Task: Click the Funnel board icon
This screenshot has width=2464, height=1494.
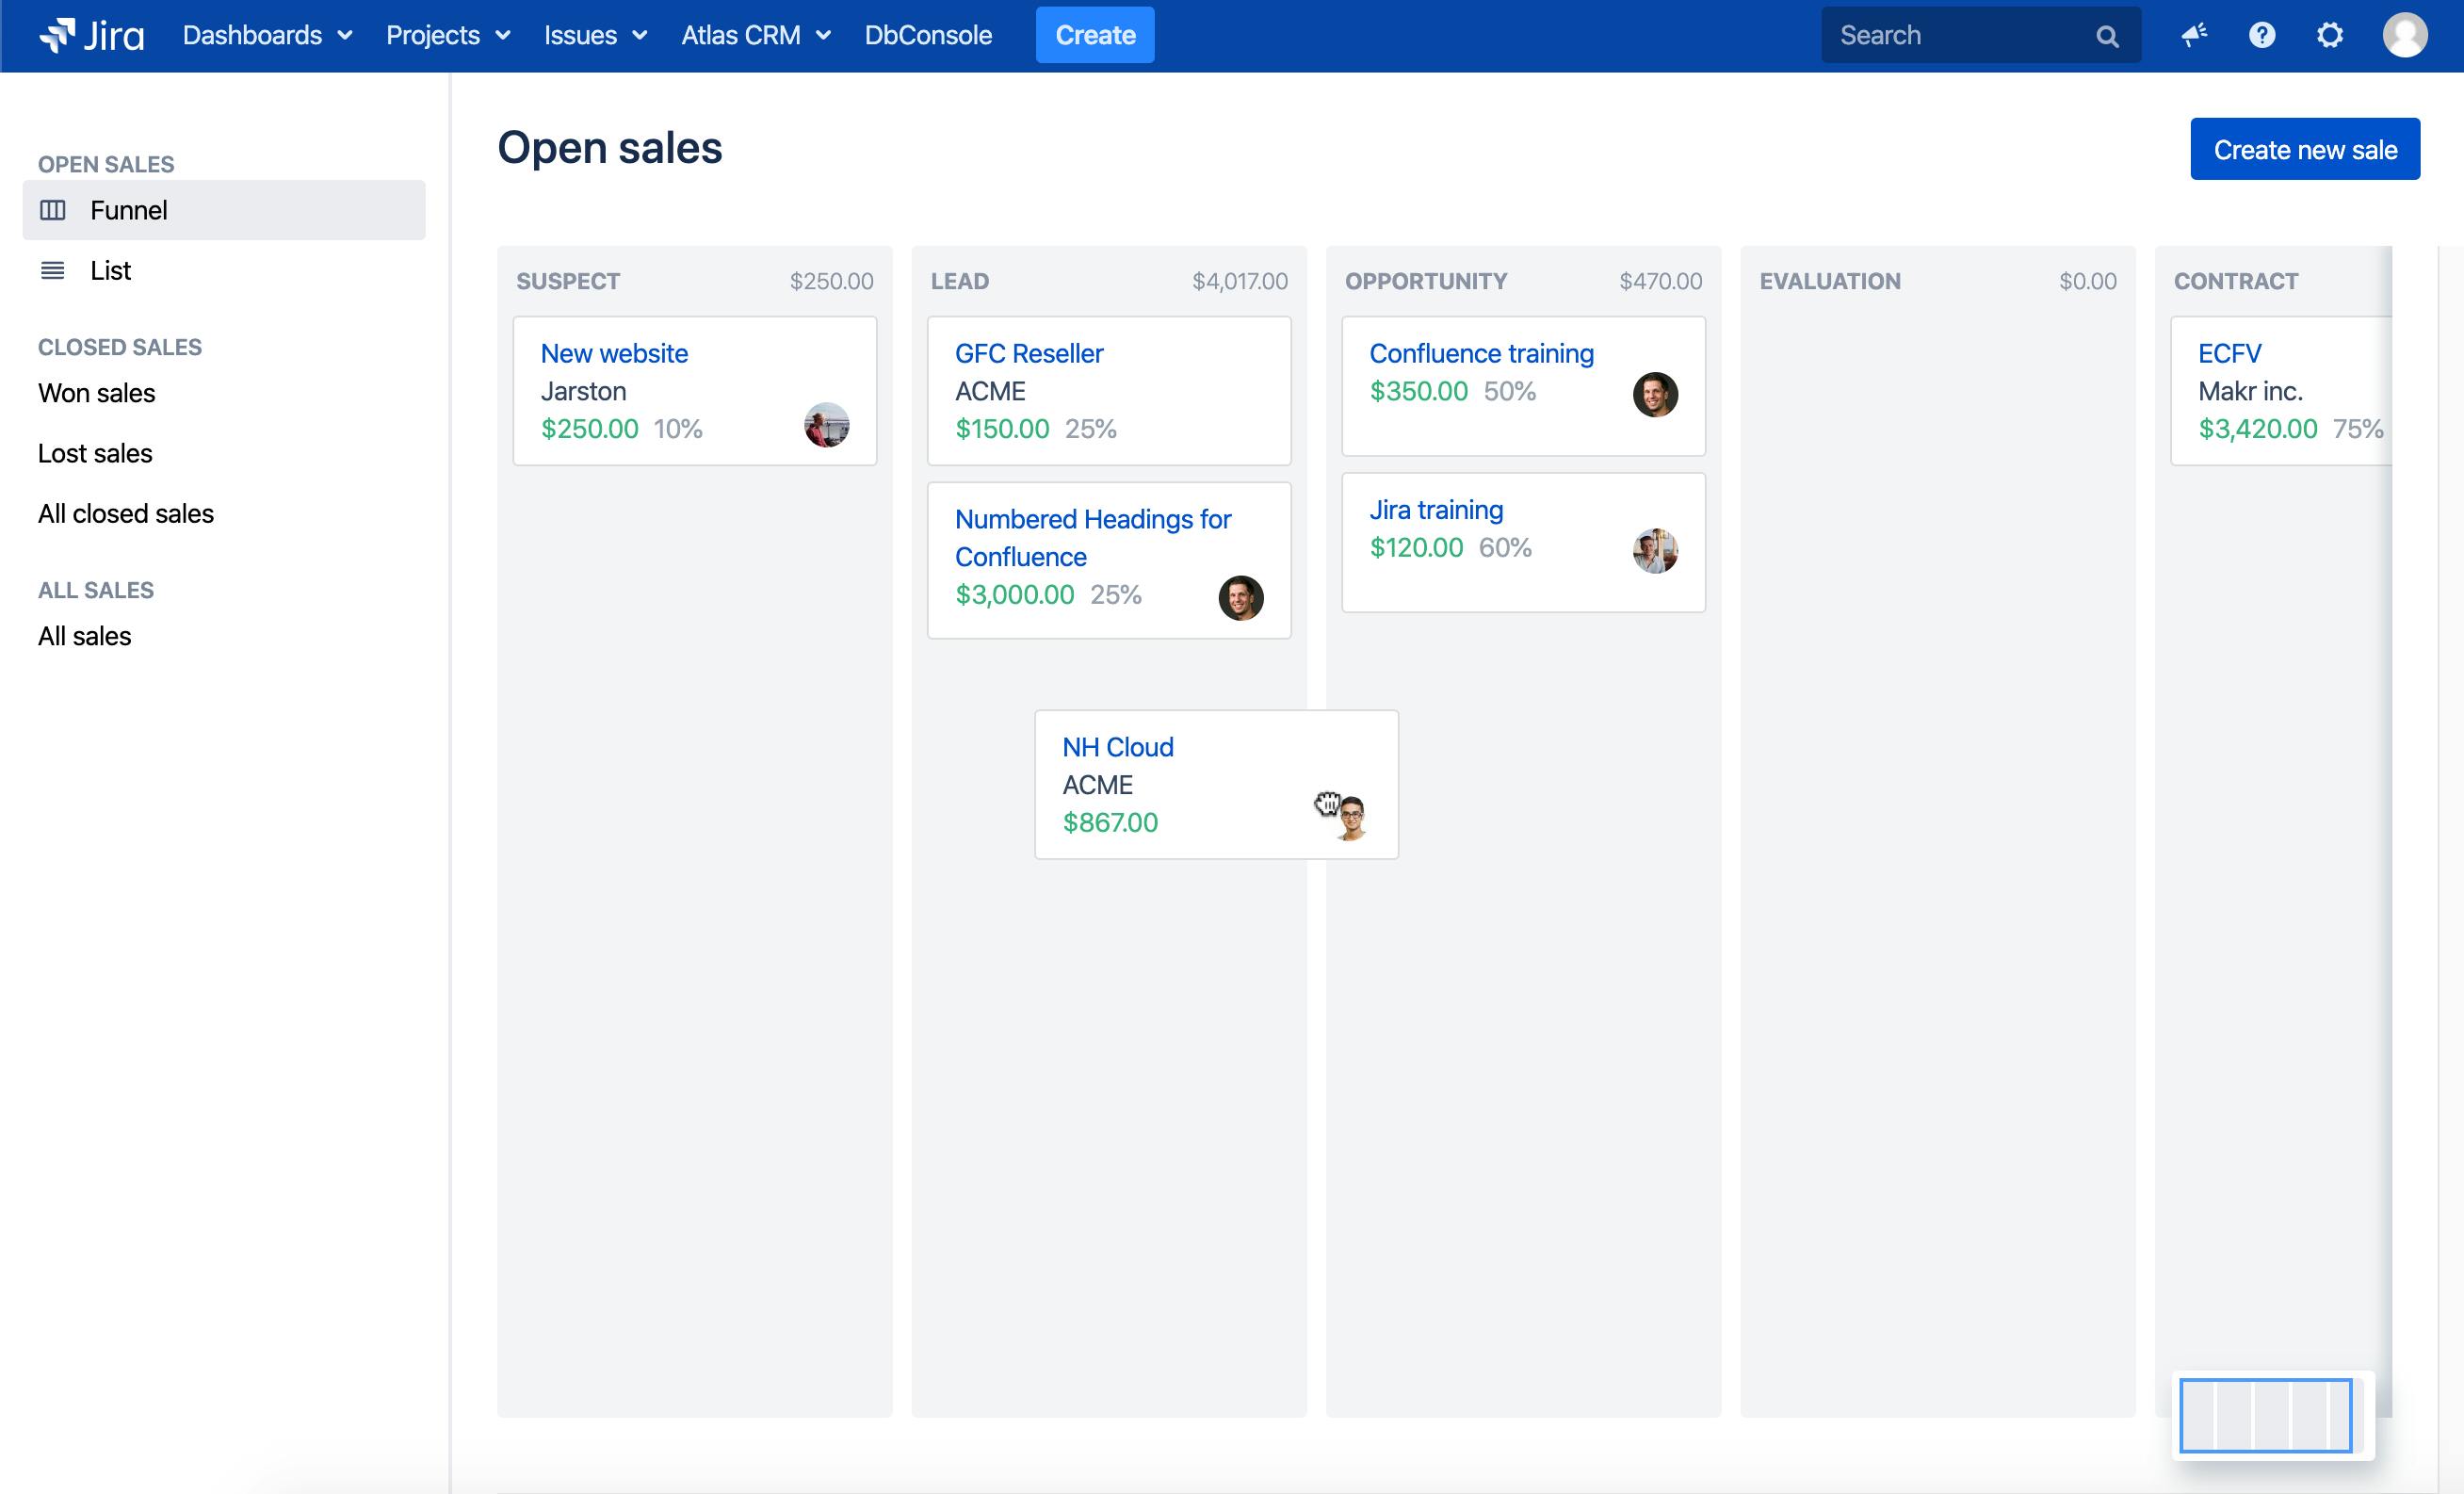Action: (52, 210)
